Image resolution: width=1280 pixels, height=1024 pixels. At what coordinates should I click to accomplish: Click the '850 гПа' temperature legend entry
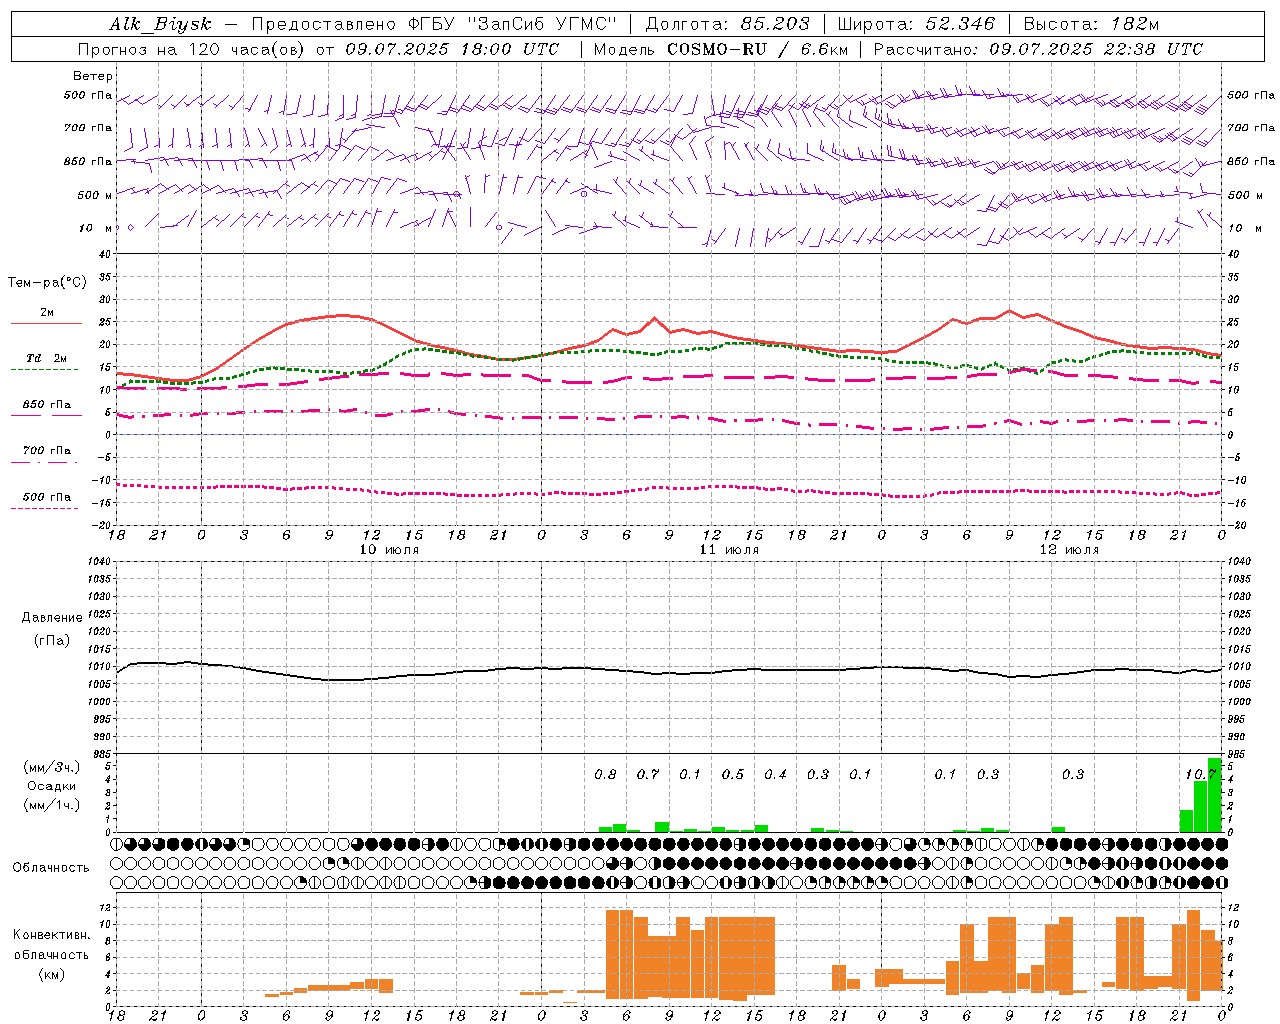[47, 405]
